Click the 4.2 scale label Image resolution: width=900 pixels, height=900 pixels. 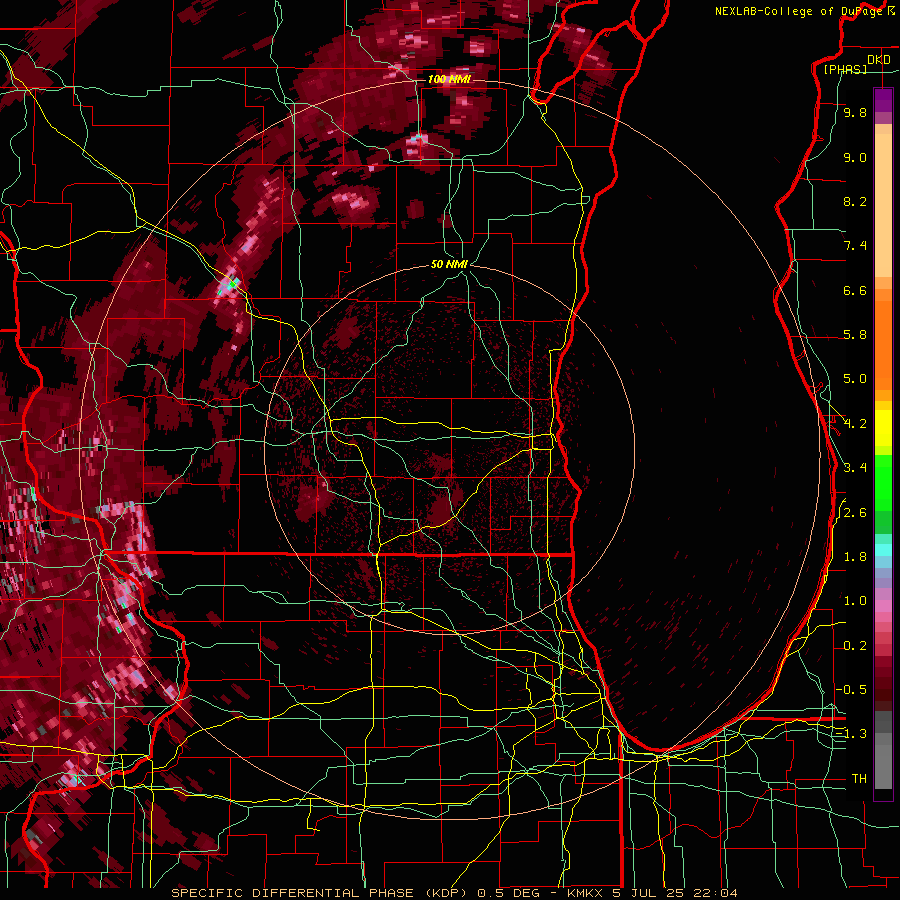point(855,424)
